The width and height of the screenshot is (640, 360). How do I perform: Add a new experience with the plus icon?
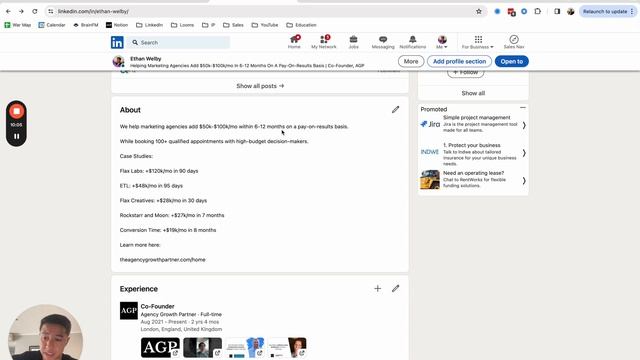[378, 289]
